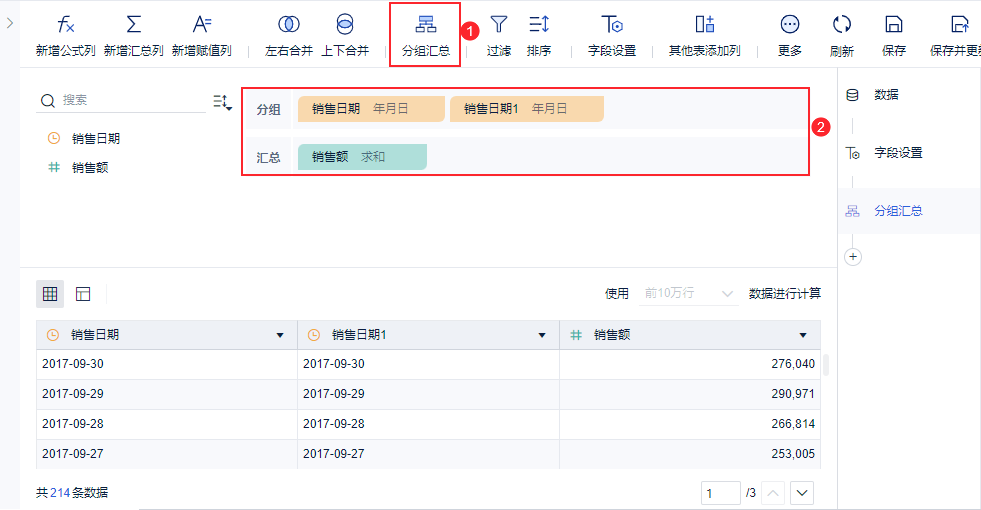
Task: Open the 分组汇总 group summary tool
Action: tap(425, 36)
